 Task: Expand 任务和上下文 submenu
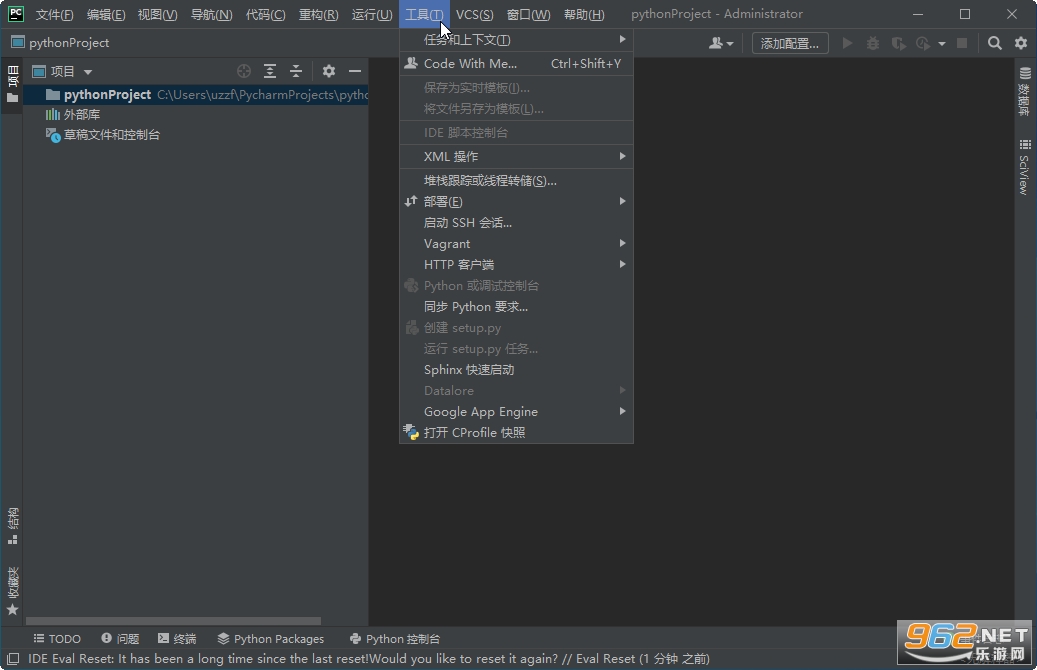tap(517, 40)
